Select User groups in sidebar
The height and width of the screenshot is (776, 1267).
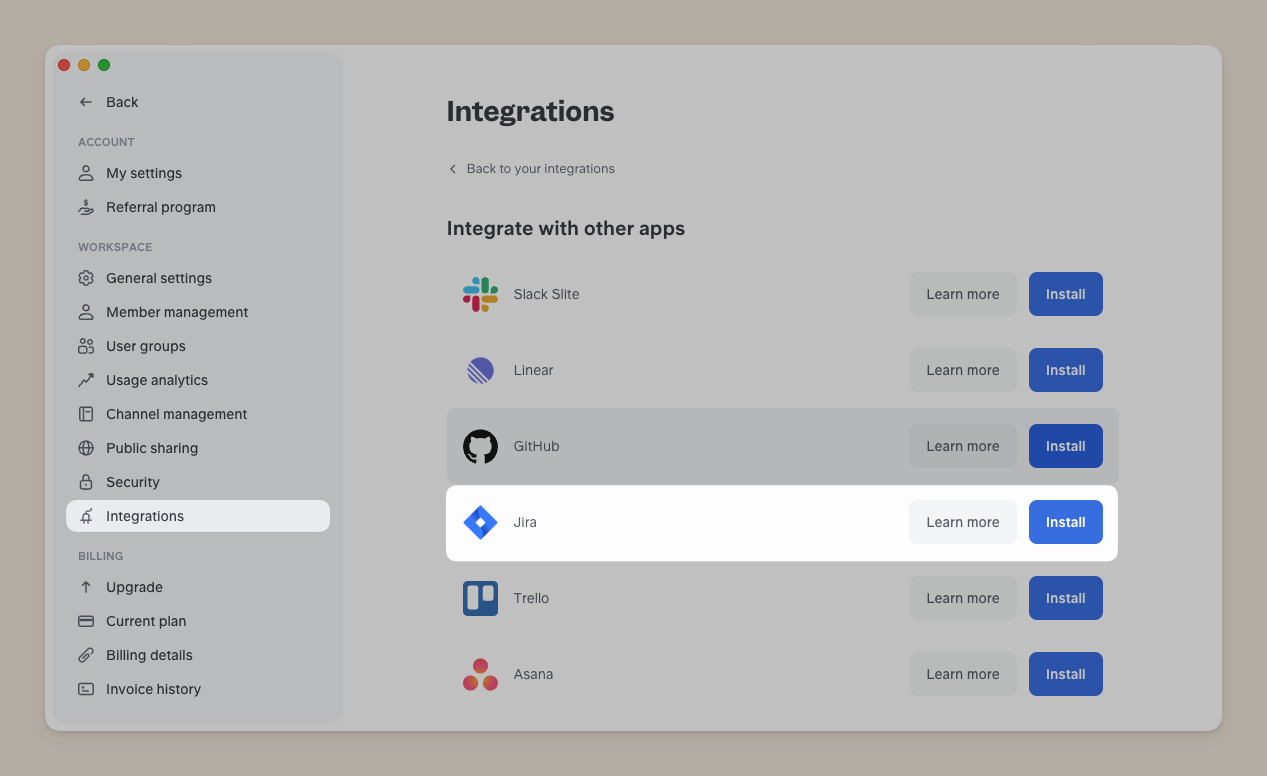198,346
